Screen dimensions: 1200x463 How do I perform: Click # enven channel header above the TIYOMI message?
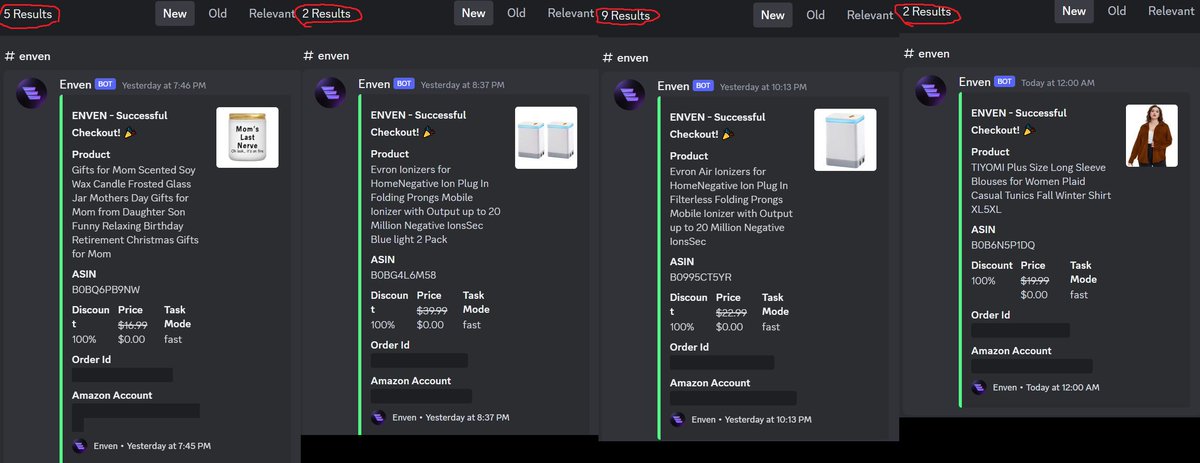926,53
